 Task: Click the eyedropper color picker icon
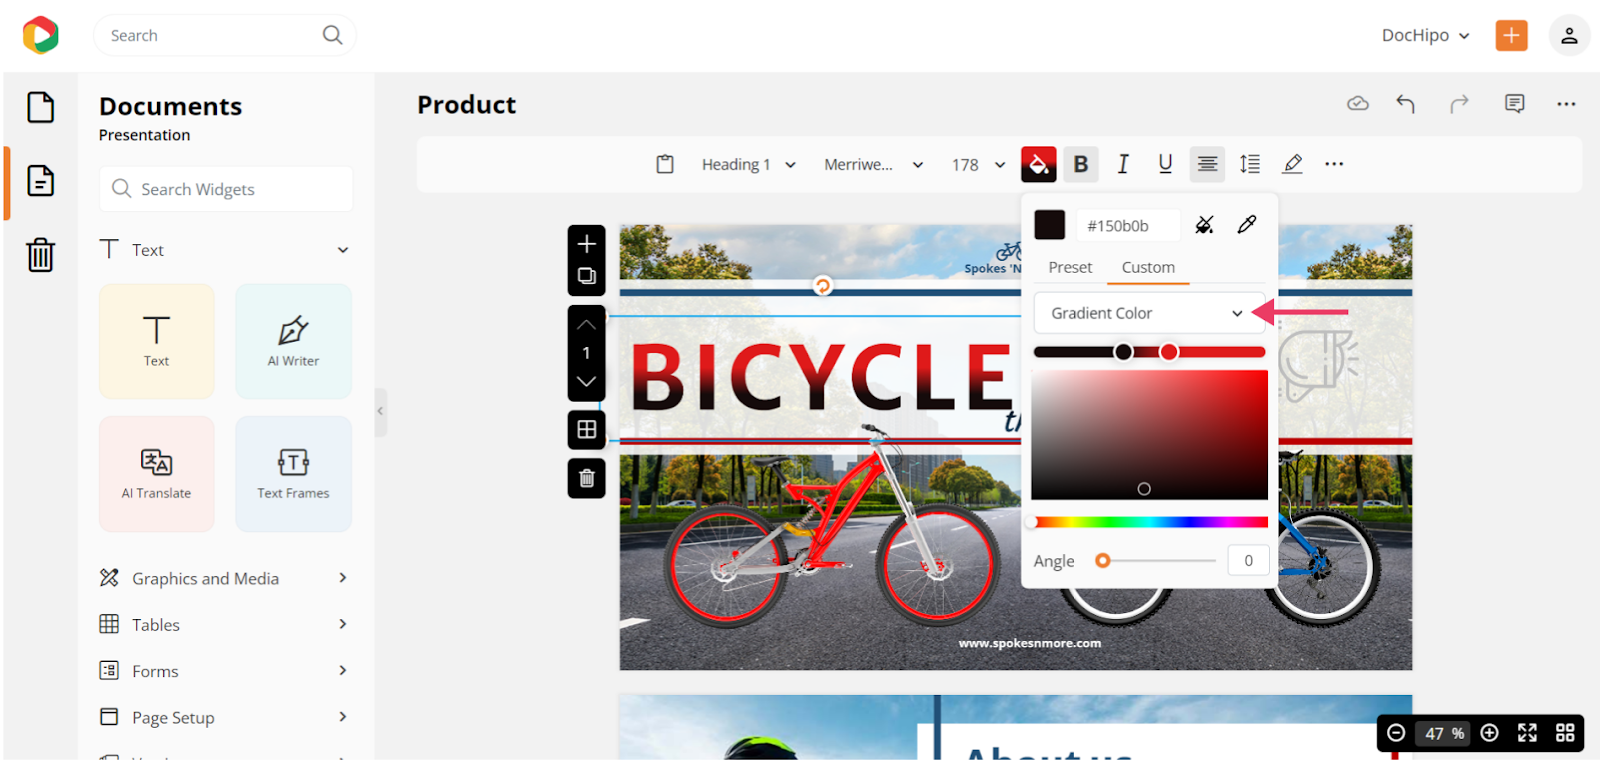[1246, 225]
